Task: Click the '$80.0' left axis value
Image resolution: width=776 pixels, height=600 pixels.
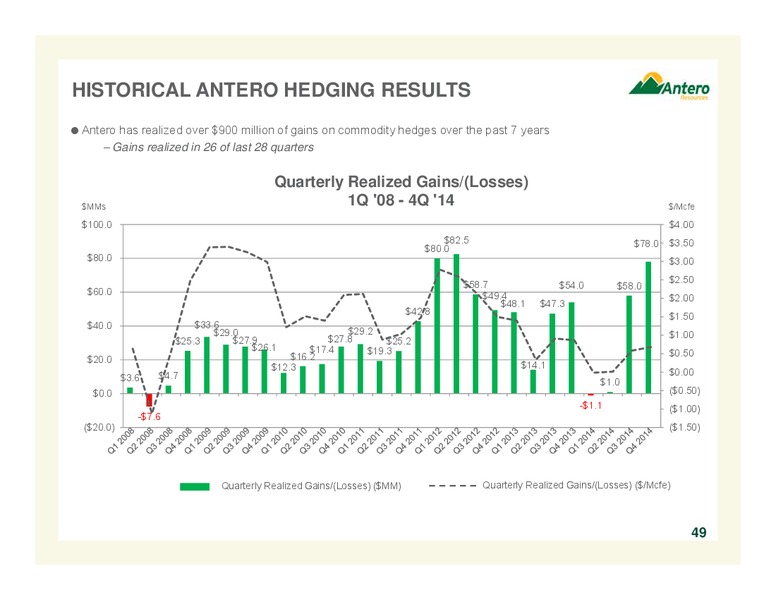Action: click(x=99, y=258)
